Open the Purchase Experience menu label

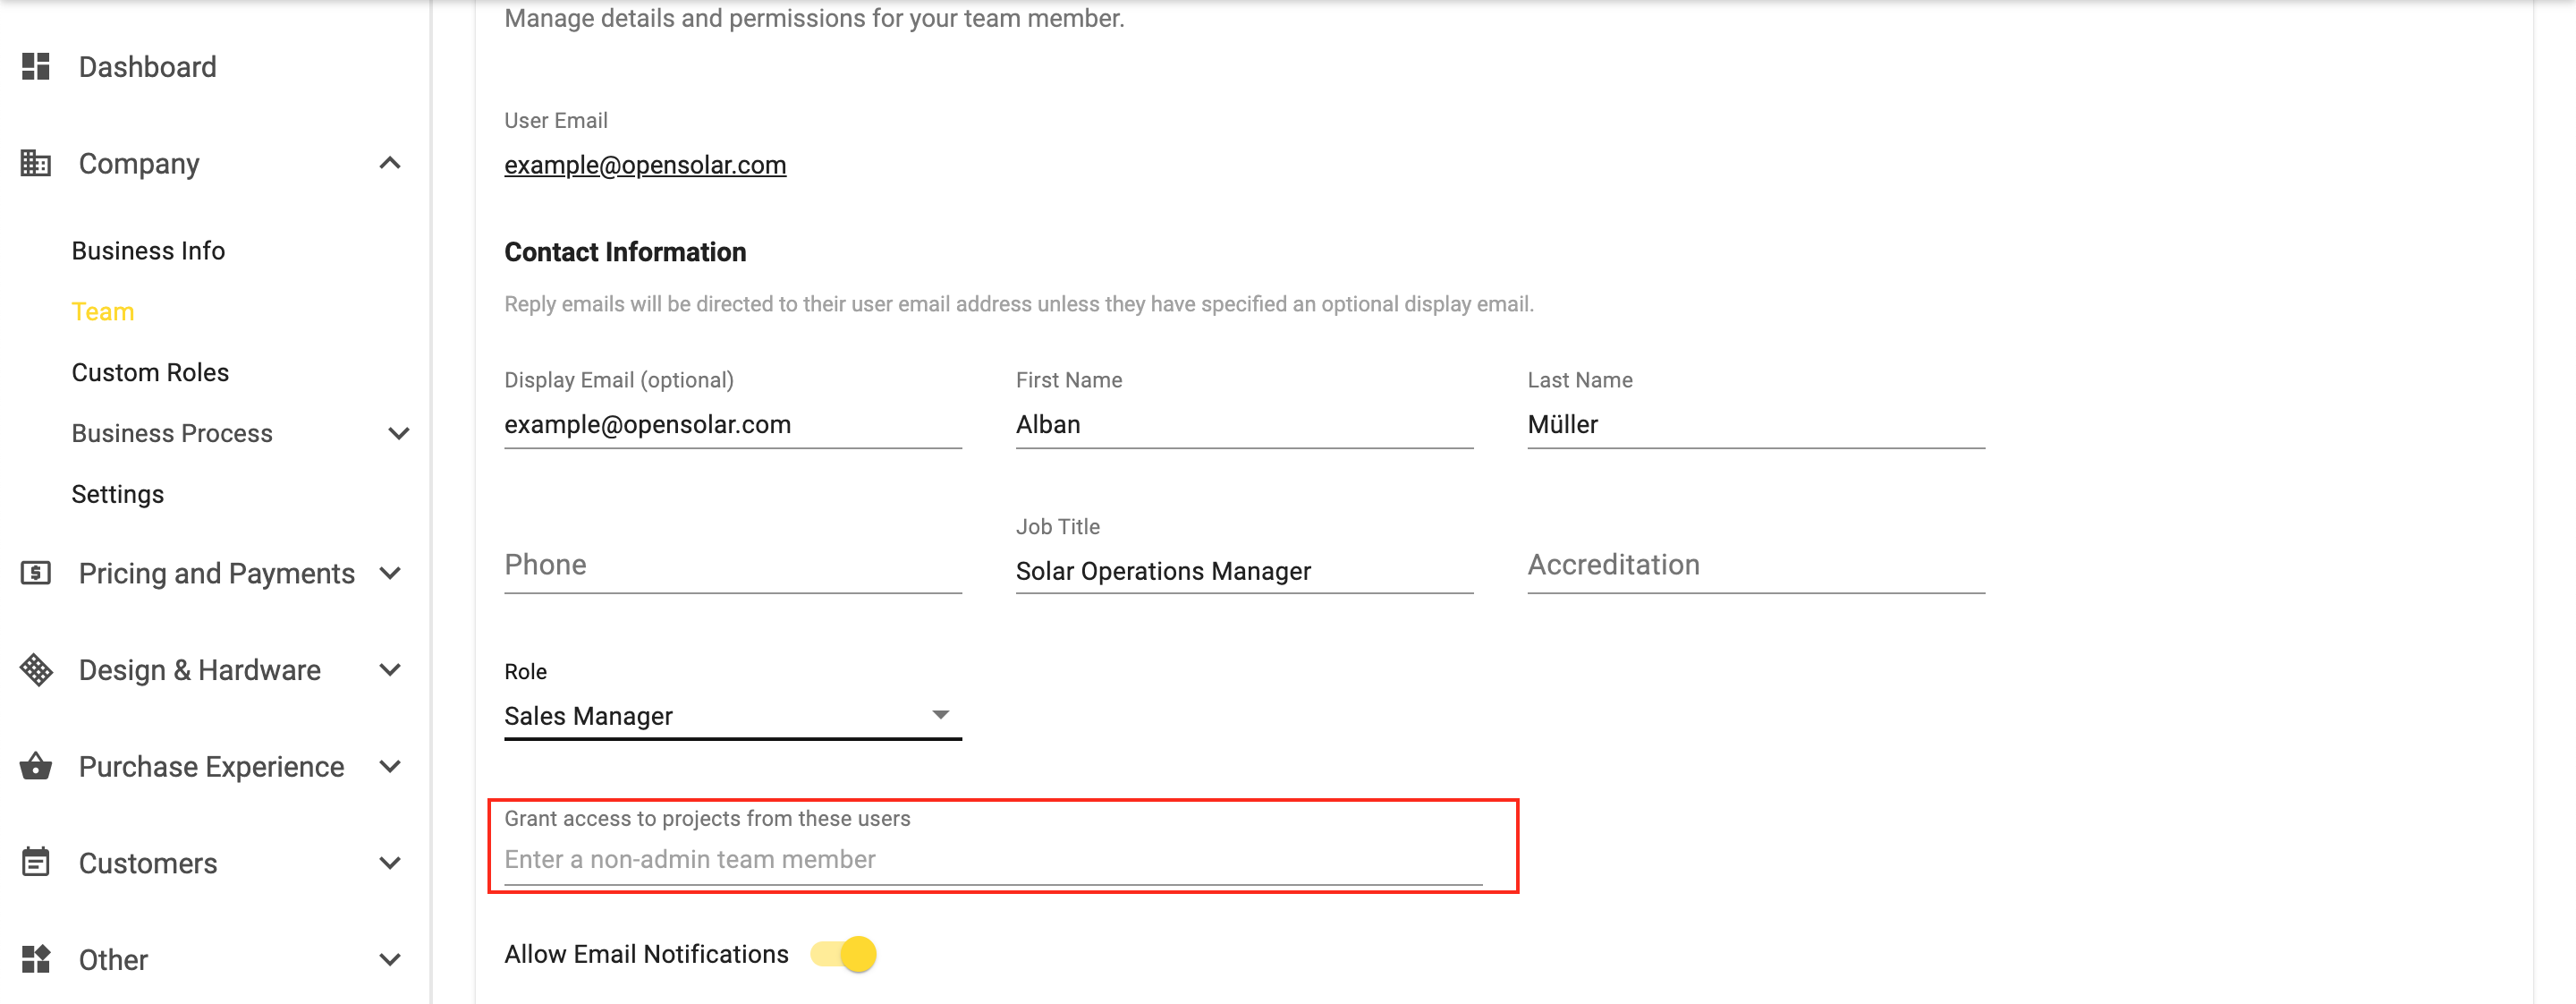pyautogui.click(x=212, y=767)
